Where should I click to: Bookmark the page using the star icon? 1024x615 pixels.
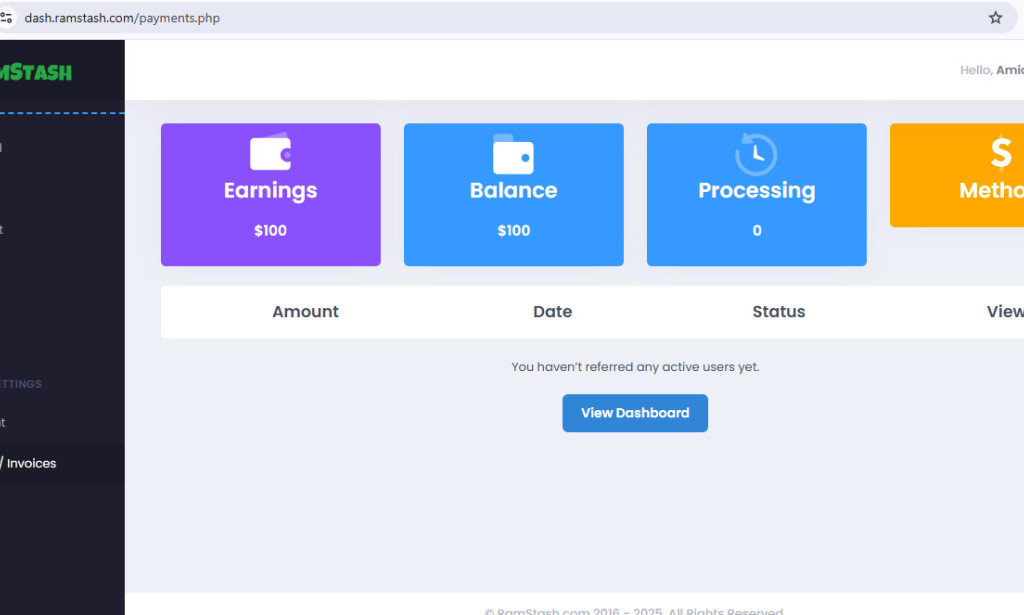click(x=995, y=17)
